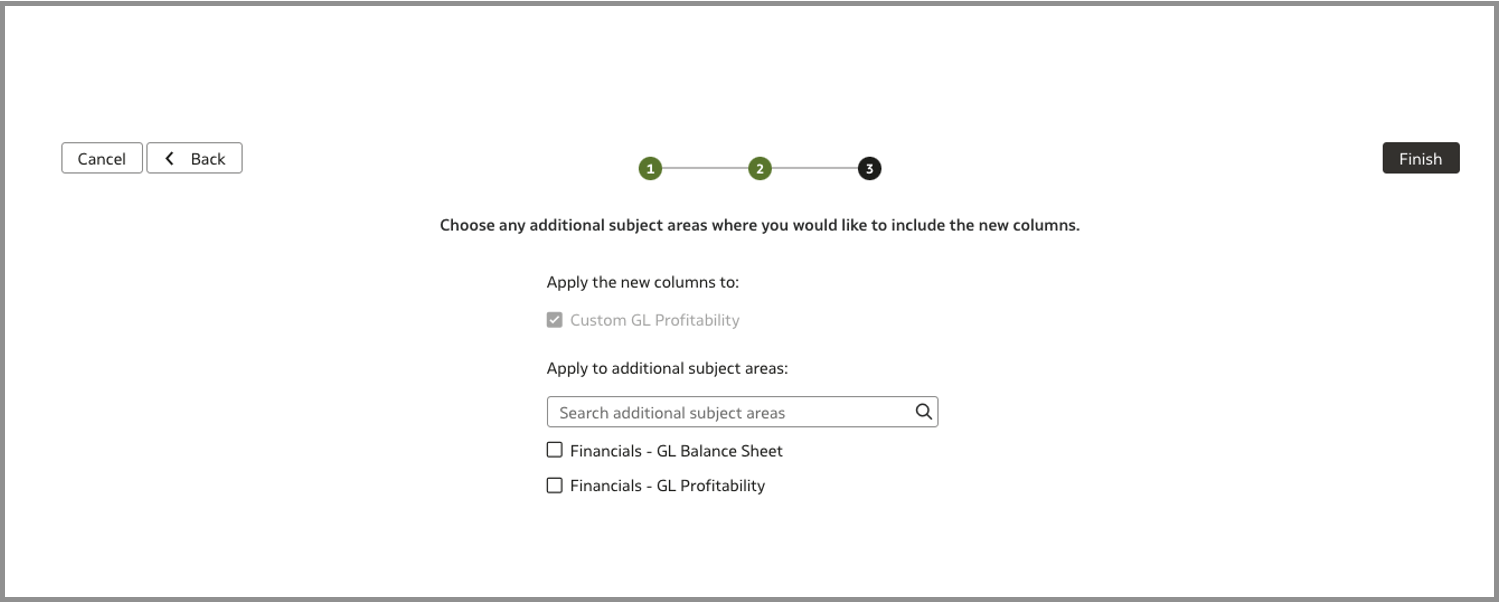The image size is (1500, 603).
Task: Jump to step 2 indicator
Action: pyautogui.click(x=760, y=169)
